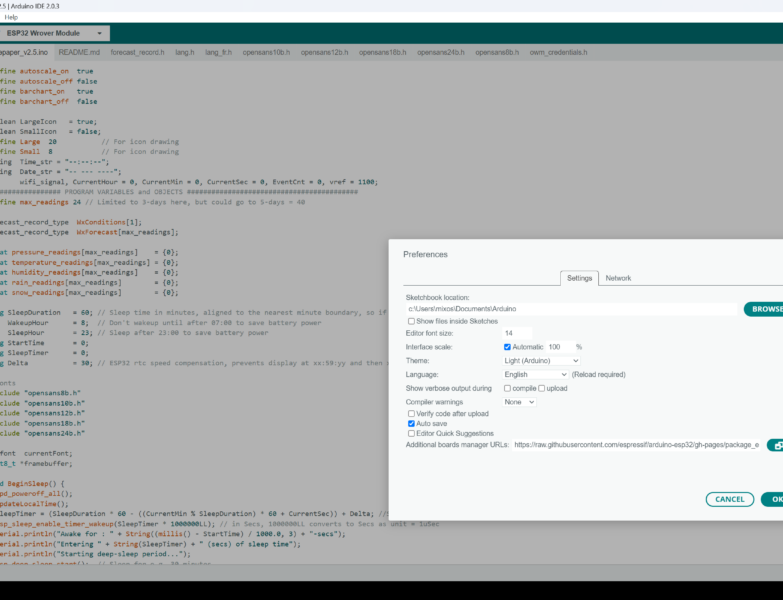Enable verbose output during compile

507,388
